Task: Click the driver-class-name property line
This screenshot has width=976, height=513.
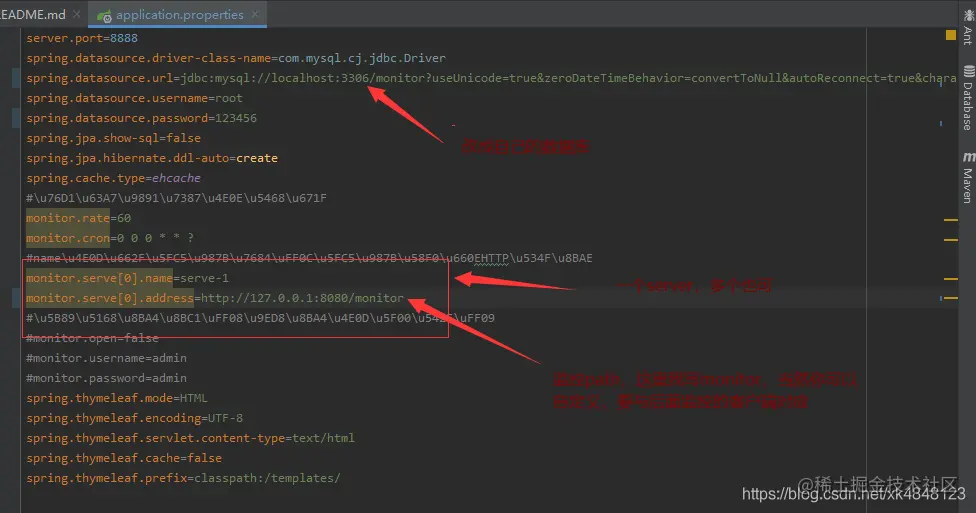Action: [236, 58]
